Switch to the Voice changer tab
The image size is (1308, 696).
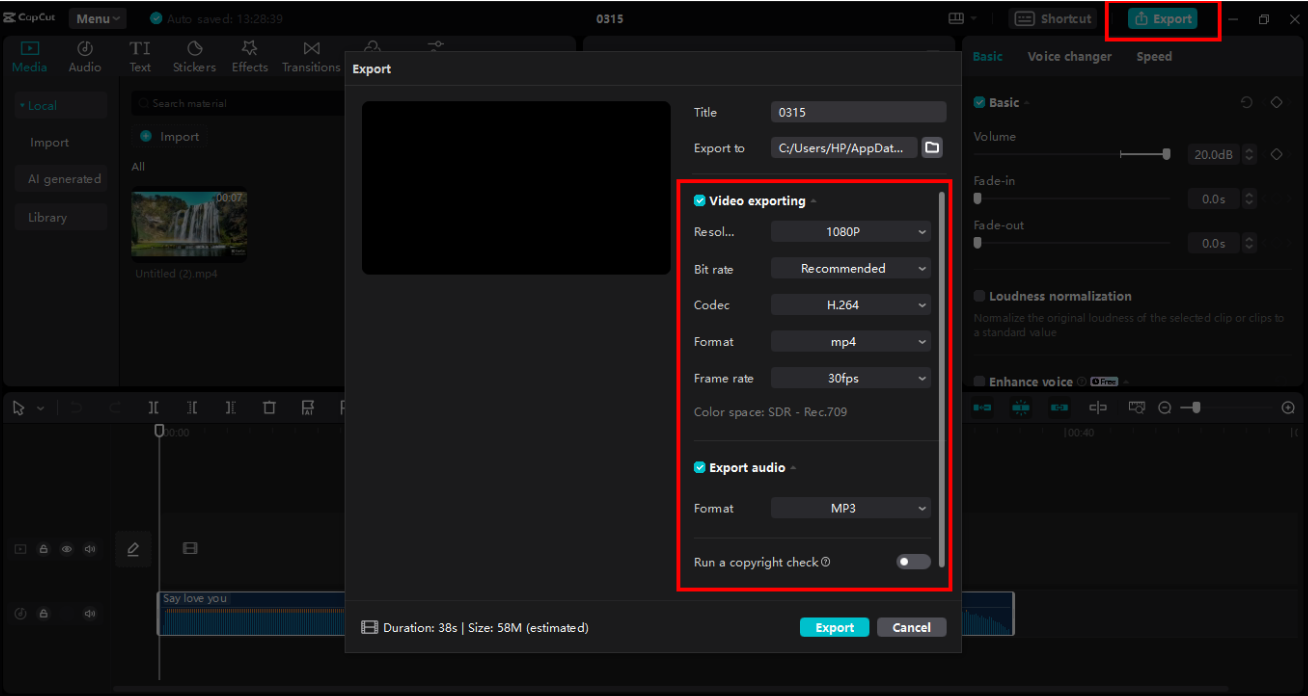click(1069, 57)
